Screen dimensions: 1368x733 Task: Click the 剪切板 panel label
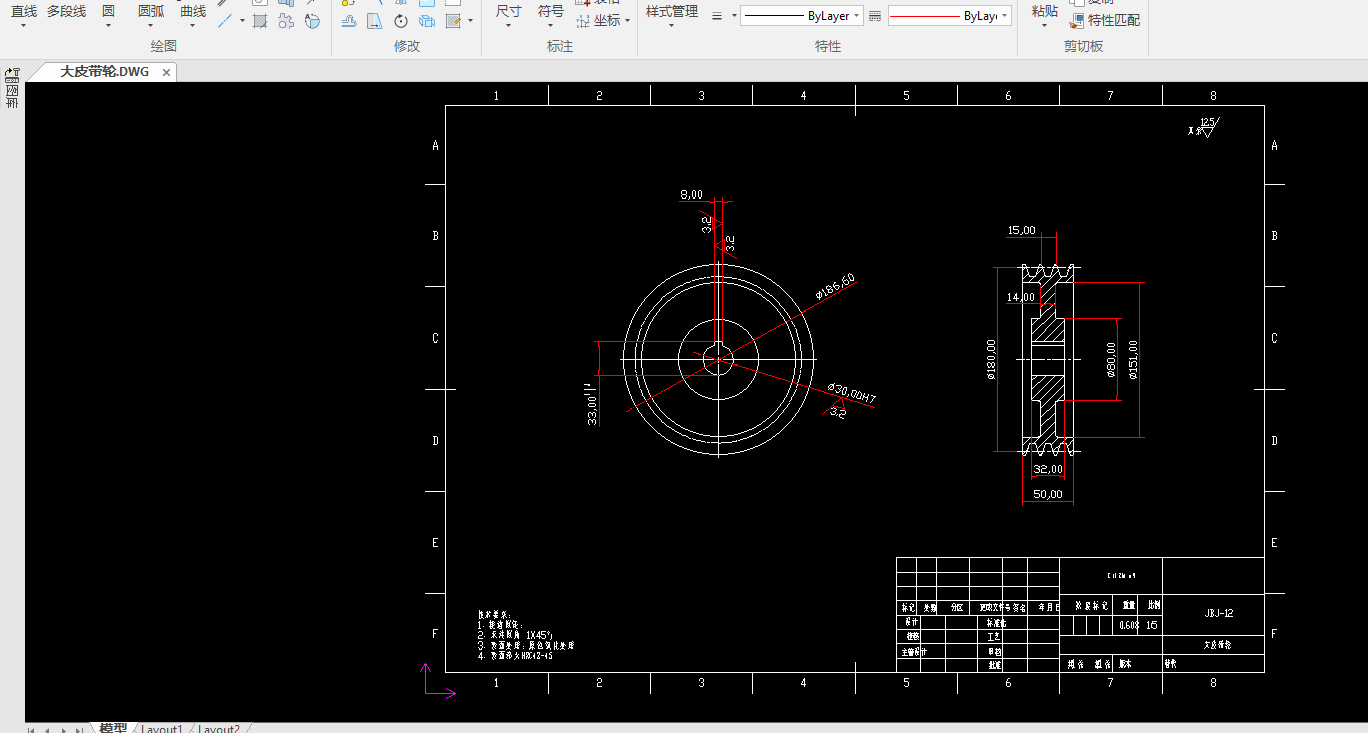click(x=1084, y=46)
